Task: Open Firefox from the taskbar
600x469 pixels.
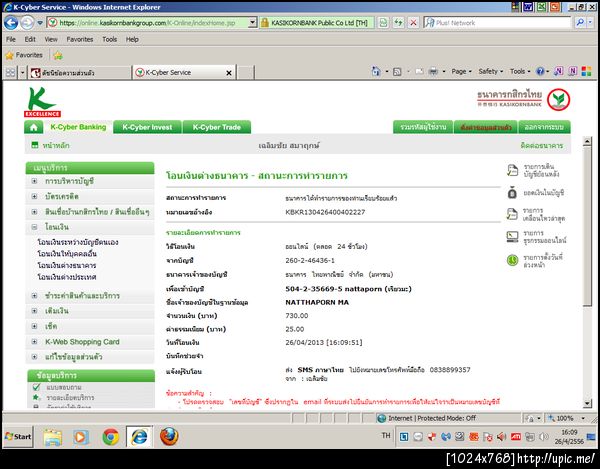Action: [169, 436]
